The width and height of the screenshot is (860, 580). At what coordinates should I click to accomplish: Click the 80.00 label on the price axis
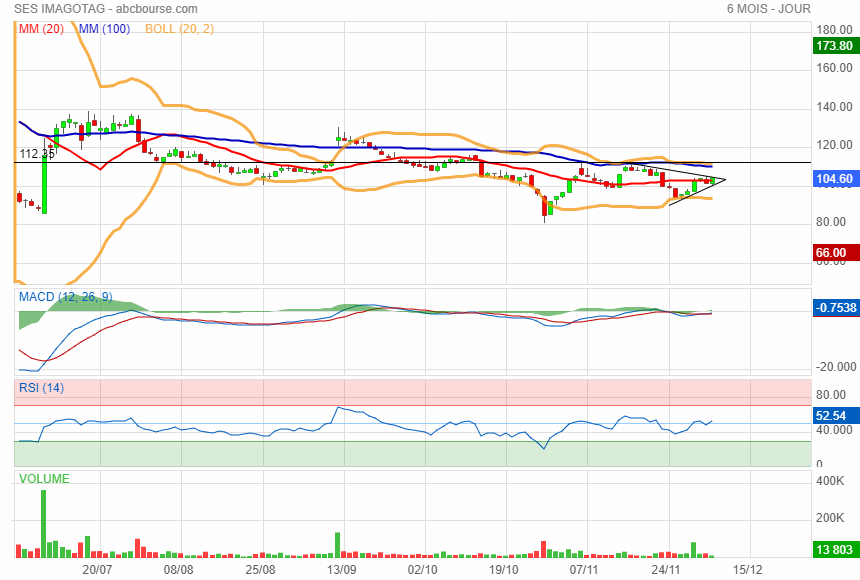[x=831, y=222]
